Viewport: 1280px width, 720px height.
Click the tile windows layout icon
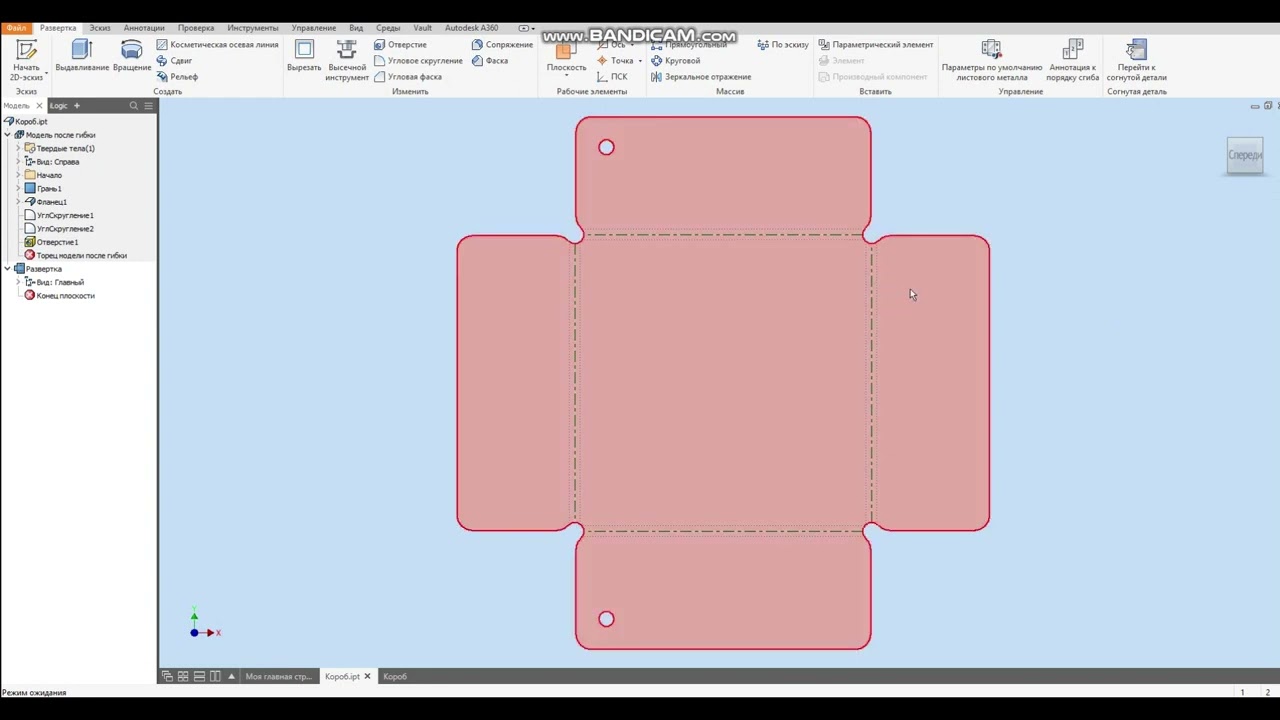183,676
